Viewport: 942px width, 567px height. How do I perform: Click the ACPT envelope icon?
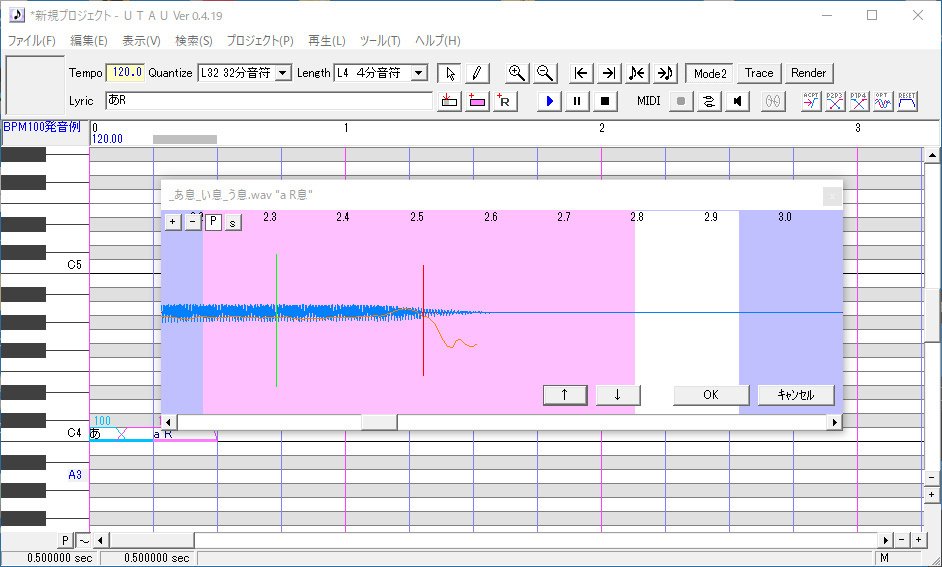(x=811, y=101)
